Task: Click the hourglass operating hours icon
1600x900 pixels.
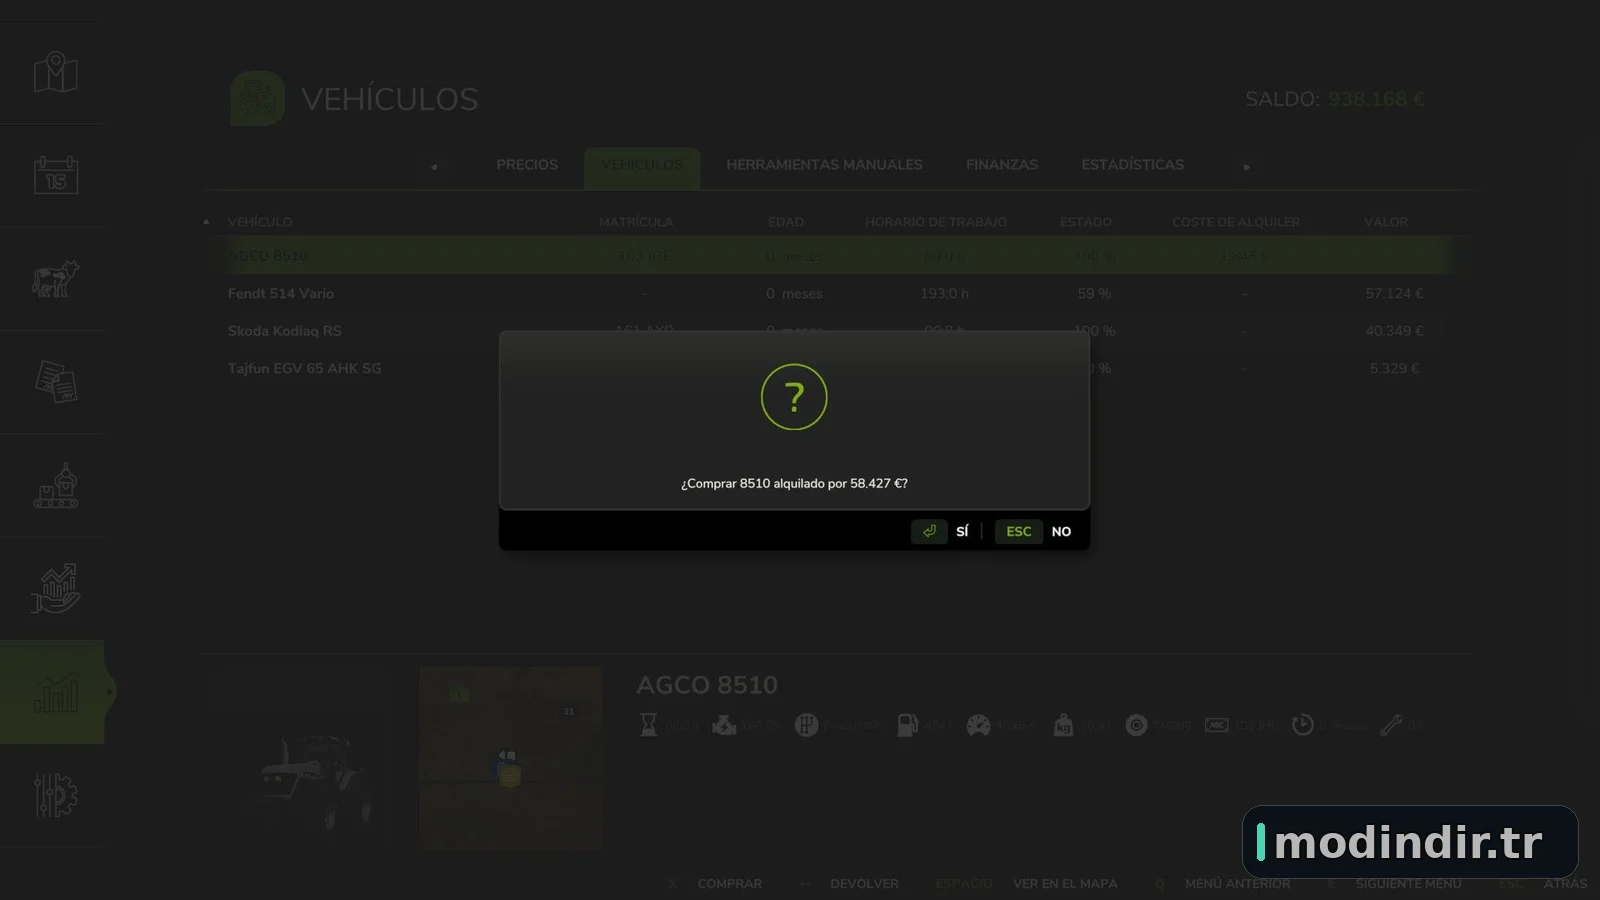Action: (x=648, y=725)
